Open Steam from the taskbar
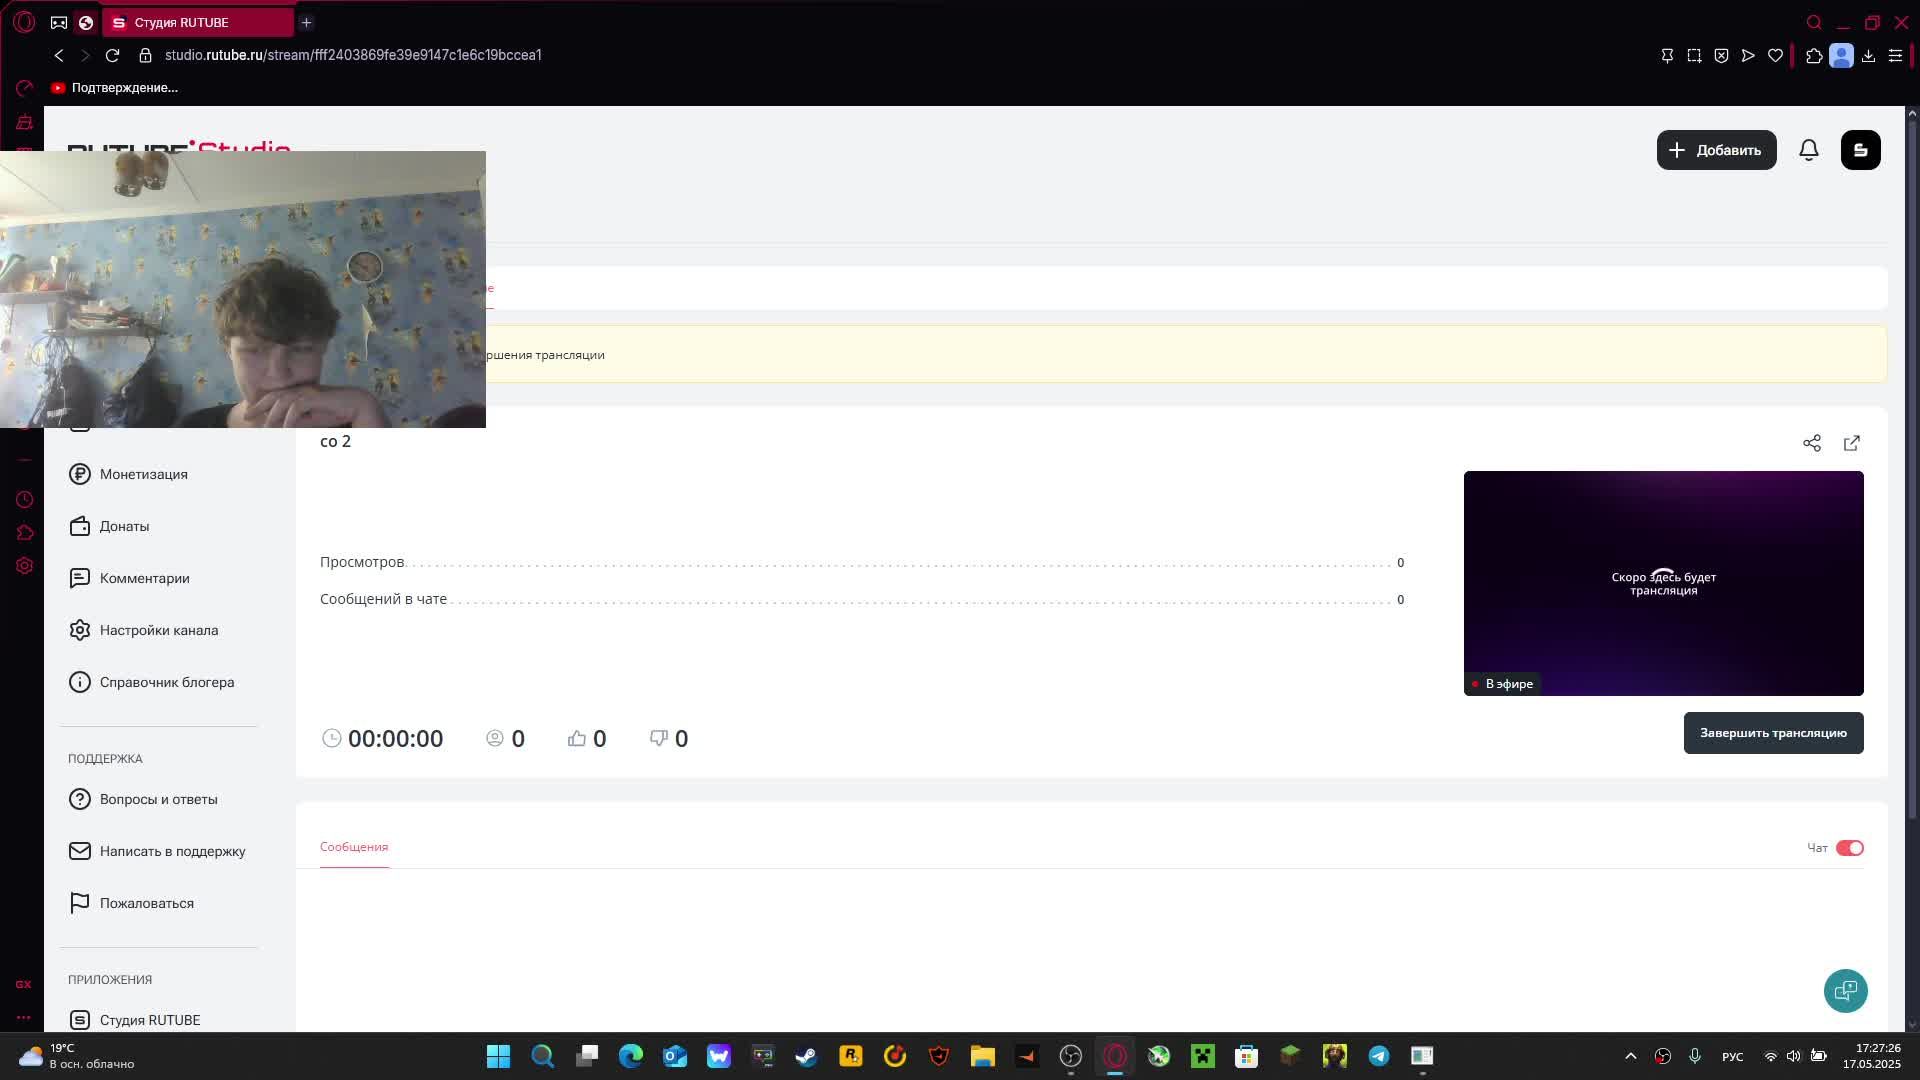Image resolution: width=1920 pixels, height=1080 pixels. pyautogui.click(x=806, y=1056)
